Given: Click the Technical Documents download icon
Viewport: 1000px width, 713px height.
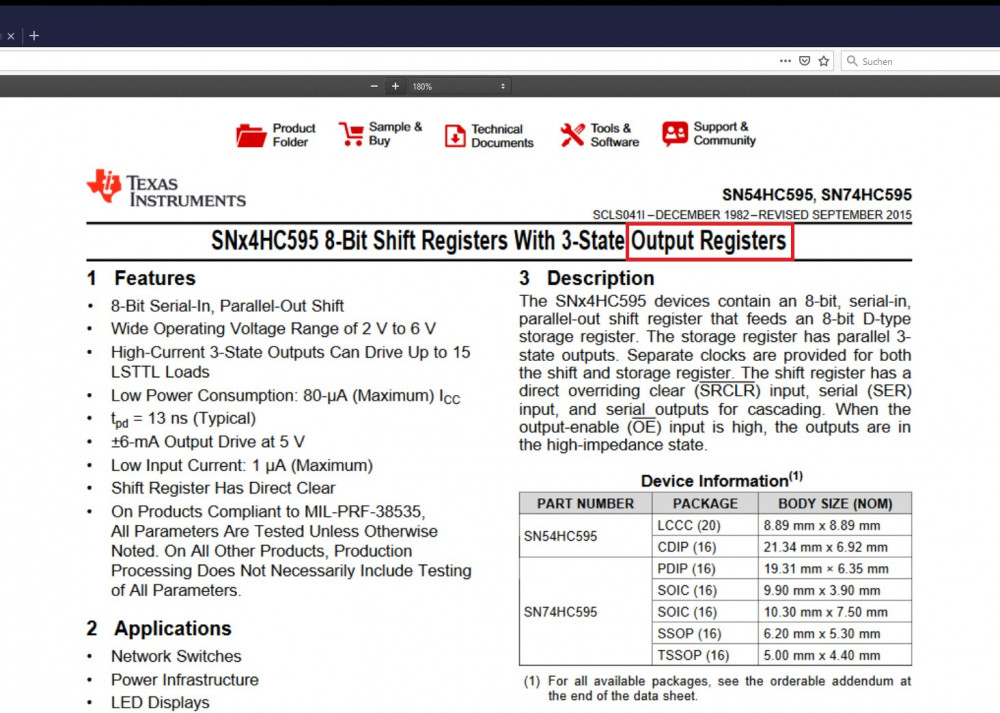Looking at the screenshot, I should click(455, 136).
